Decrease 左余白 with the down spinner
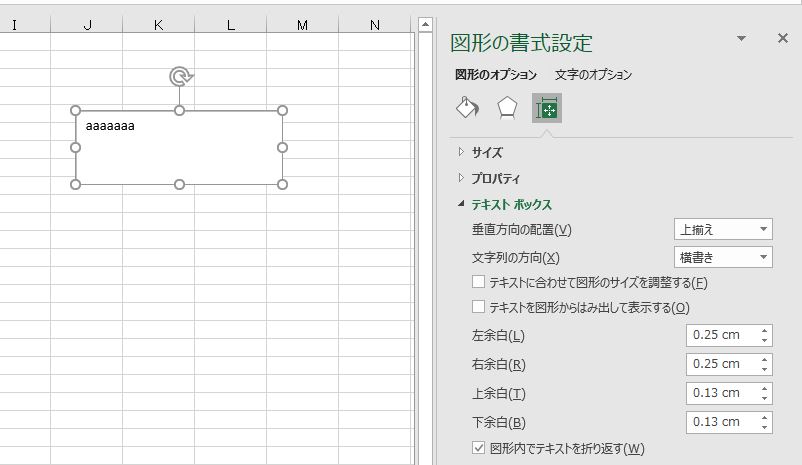Image resolution: width=802 pixels, height=465 pixels. tap(764, 340)
